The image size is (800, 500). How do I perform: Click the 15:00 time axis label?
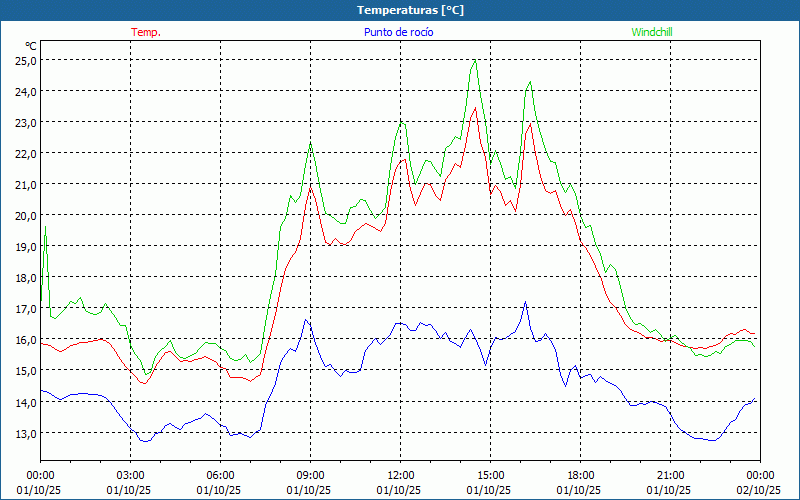coord(491,475)
